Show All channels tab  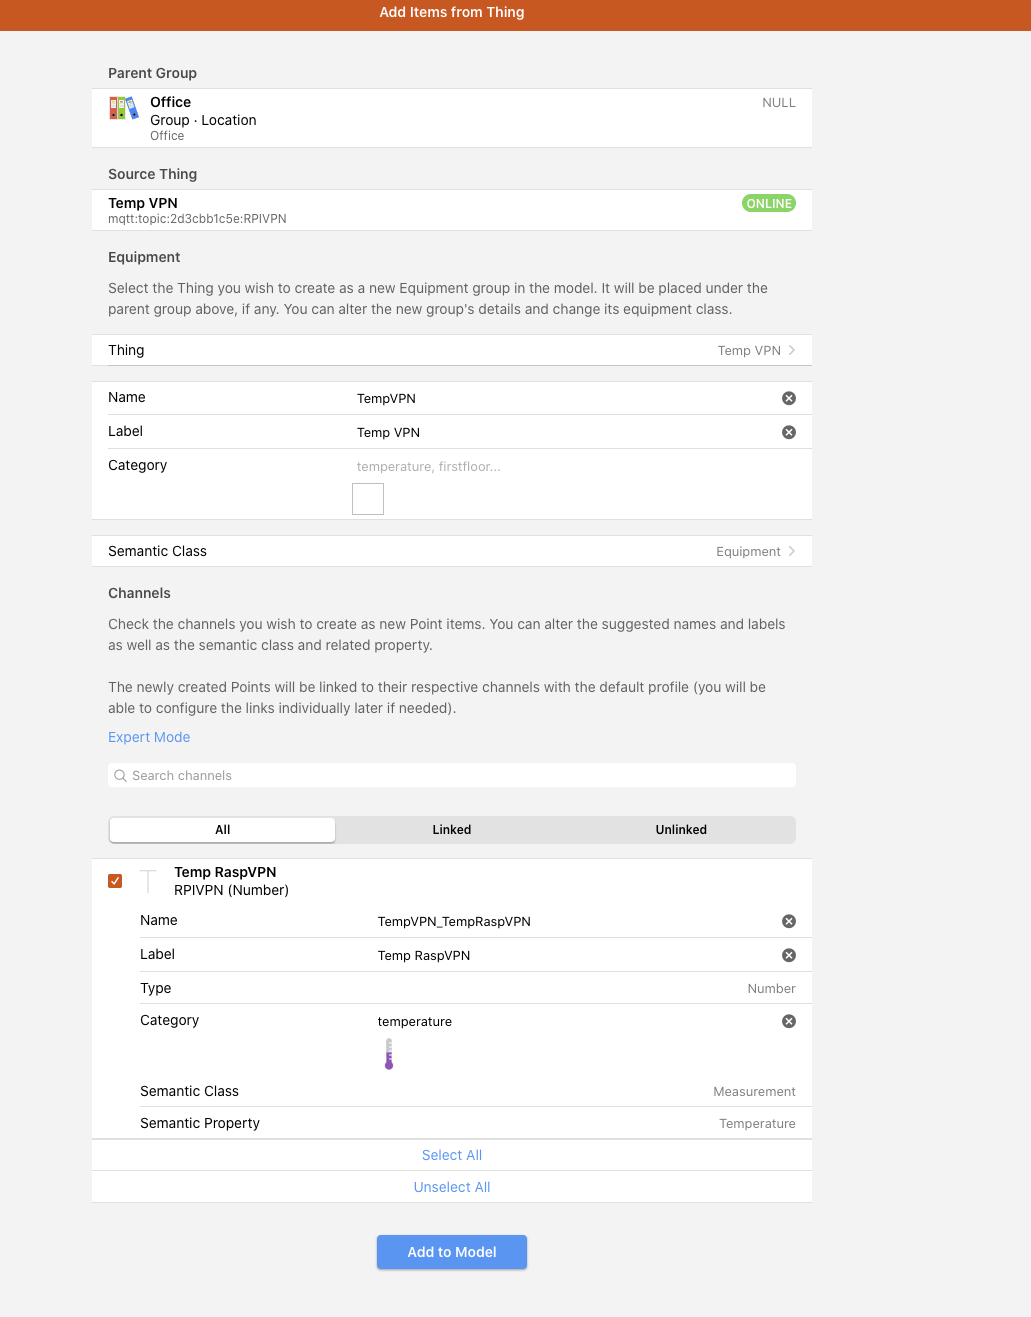[x=222, y=830]
